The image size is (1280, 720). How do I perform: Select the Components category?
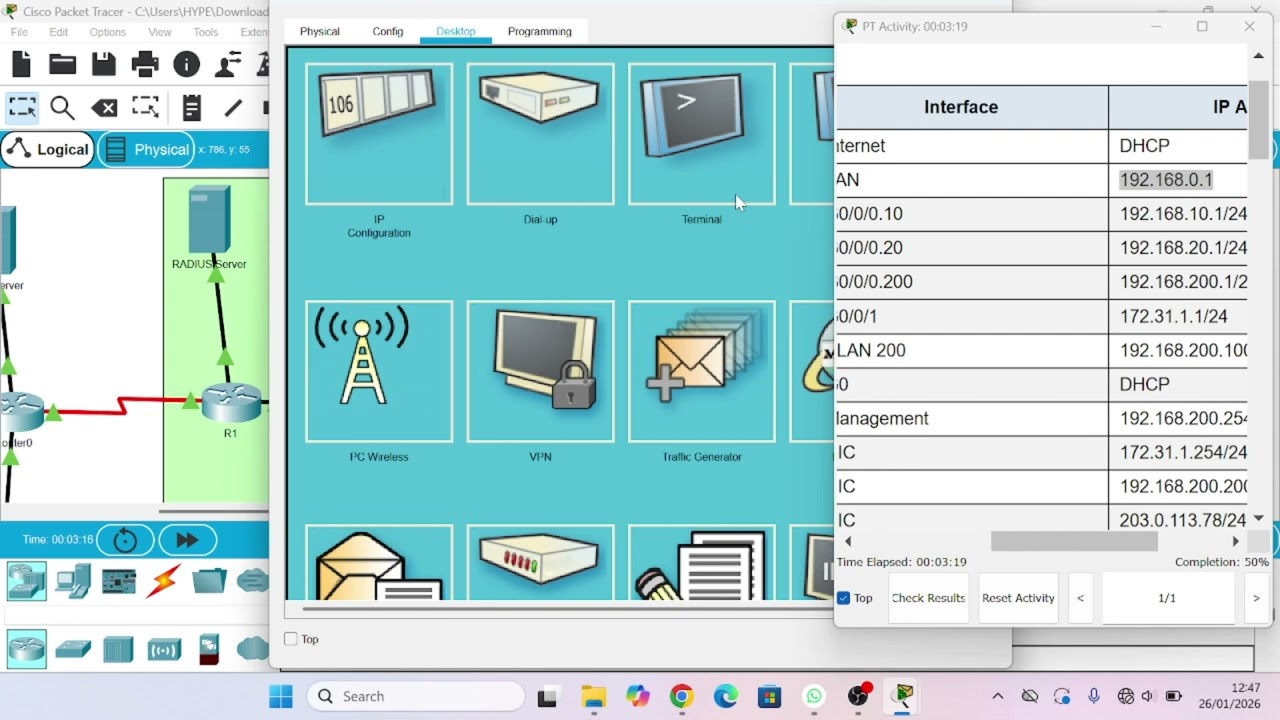point(119,580)
